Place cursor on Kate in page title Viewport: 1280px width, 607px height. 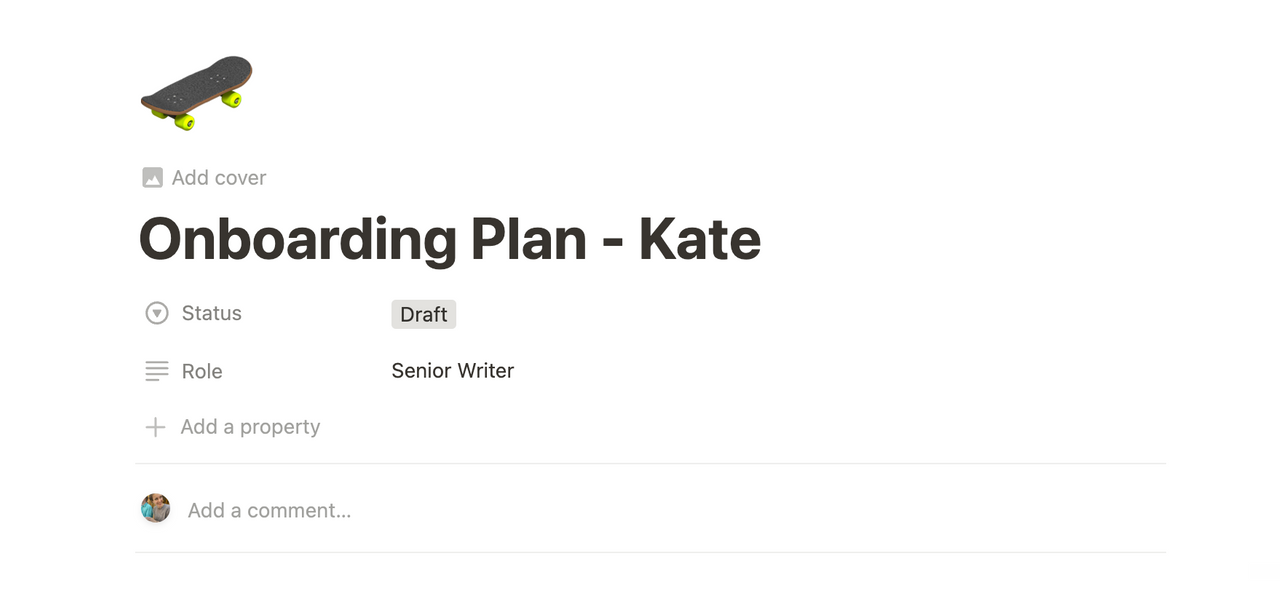tap(700, 239)
